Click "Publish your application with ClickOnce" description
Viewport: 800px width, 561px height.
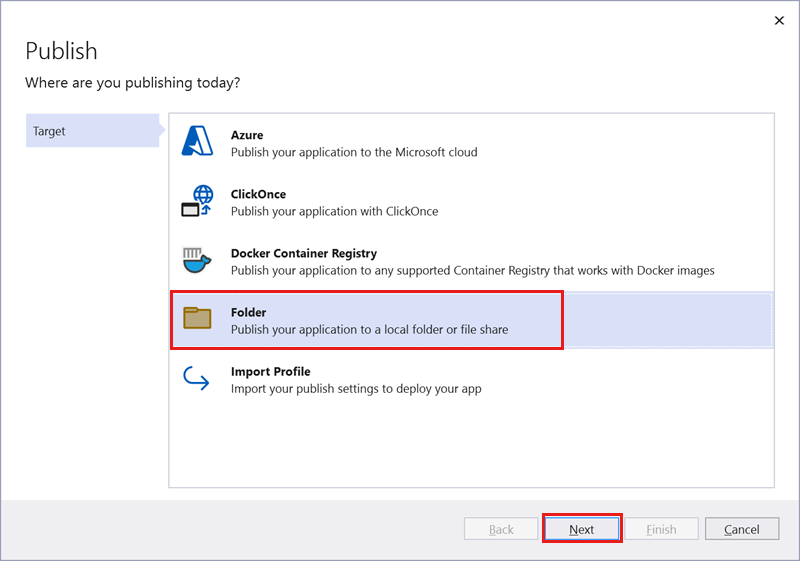tap(334, 212)
